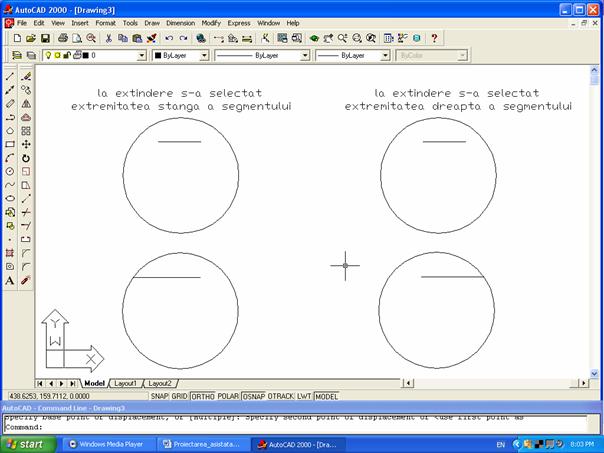604x453 pixels.
Task: Choose the Multiline Text tool
Action: click(x=10, y=281)
